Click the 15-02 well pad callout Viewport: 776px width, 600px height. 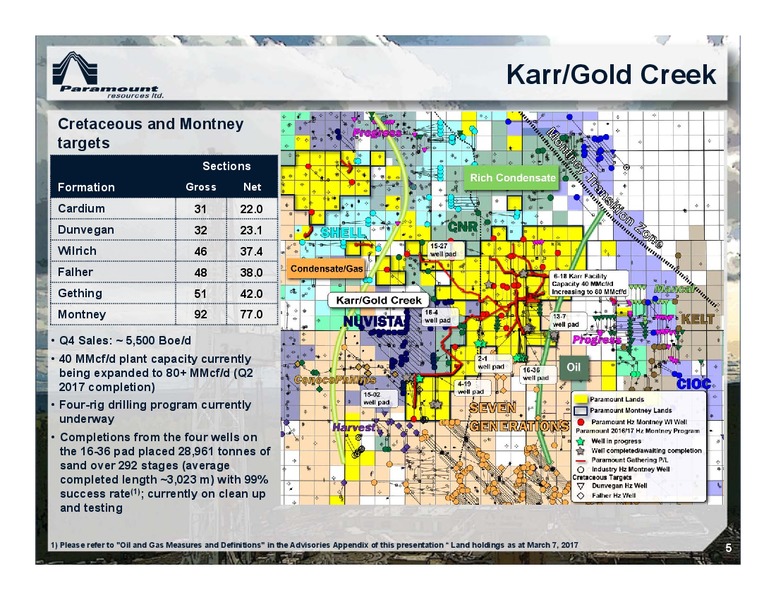click(x=379, y=399)
